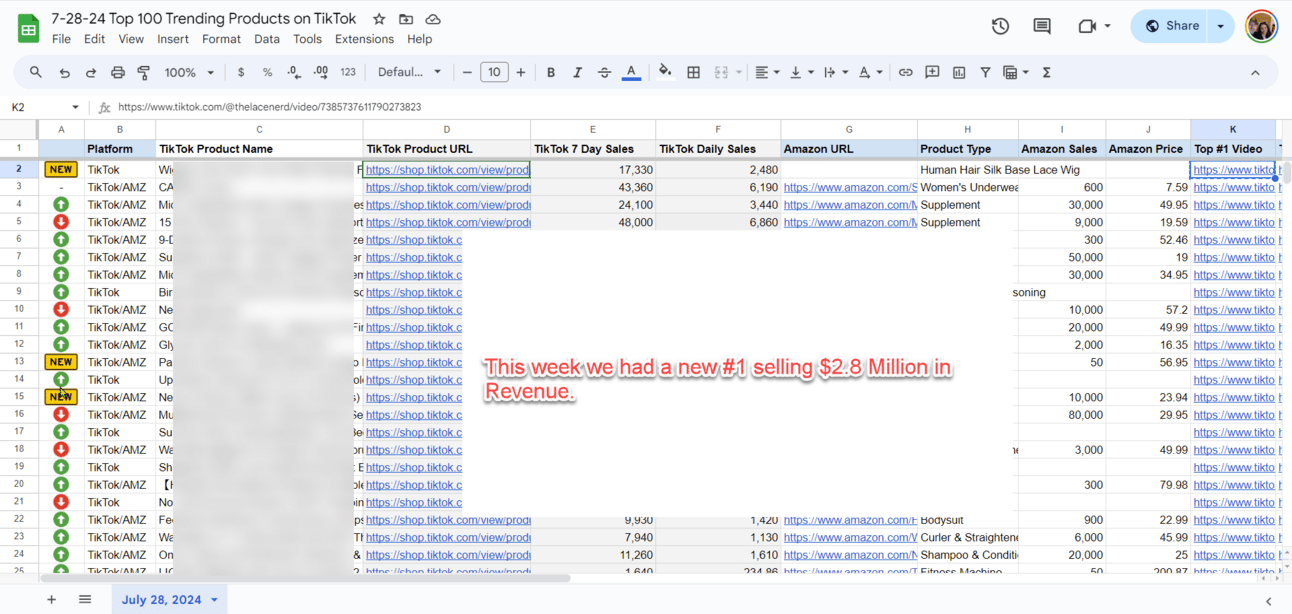Open the Amazon URL link in row 3

point(849,187)
